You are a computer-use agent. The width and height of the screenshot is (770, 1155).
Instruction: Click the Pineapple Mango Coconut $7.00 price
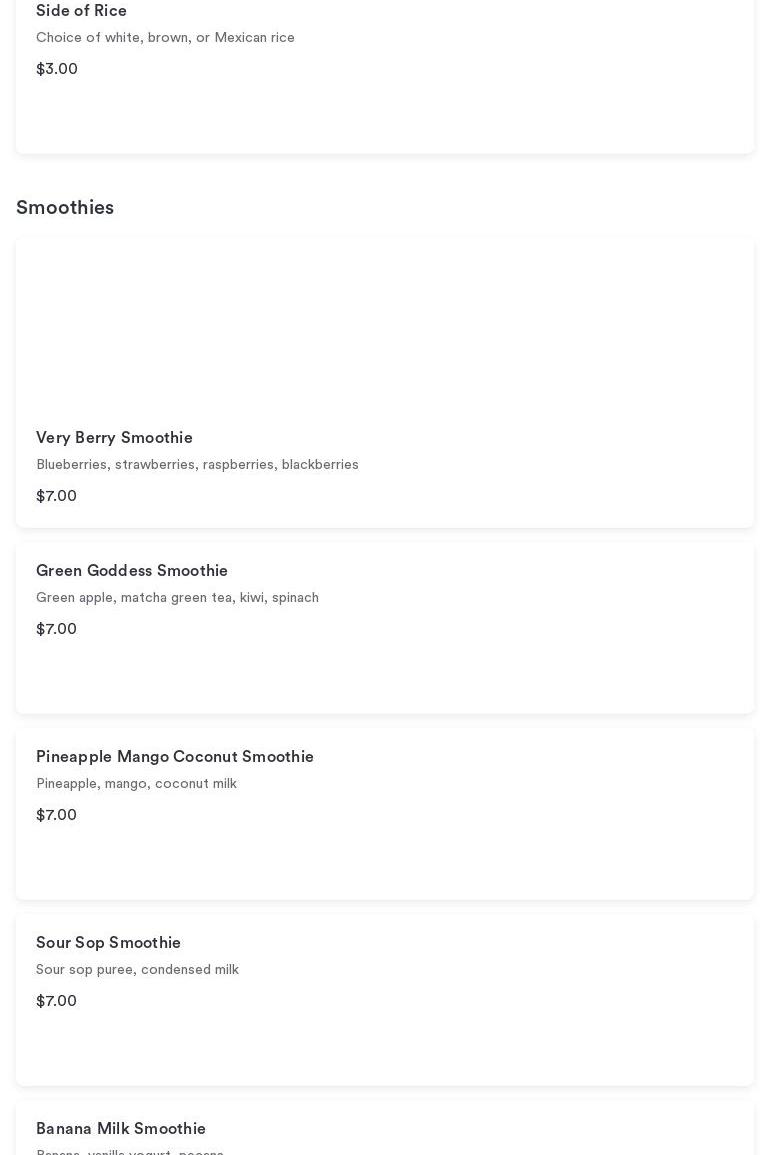click(56, 815)
